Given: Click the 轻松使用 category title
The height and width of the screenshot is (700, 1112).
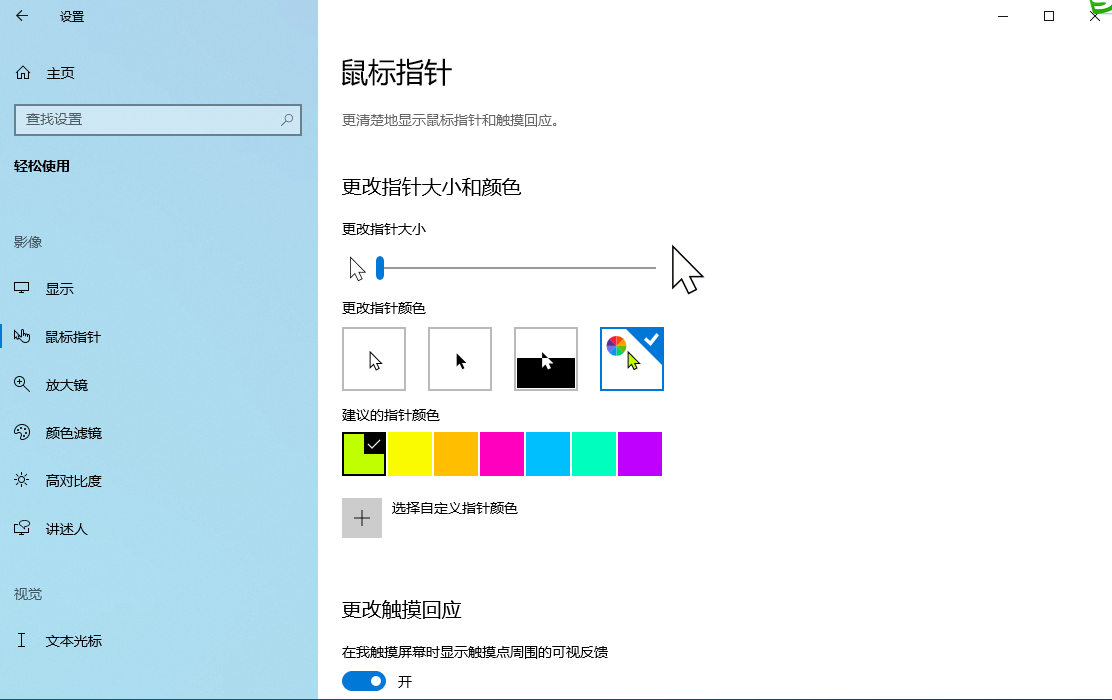Looking at the screenshot, I should pyautogui.click(x=42, y=167).
